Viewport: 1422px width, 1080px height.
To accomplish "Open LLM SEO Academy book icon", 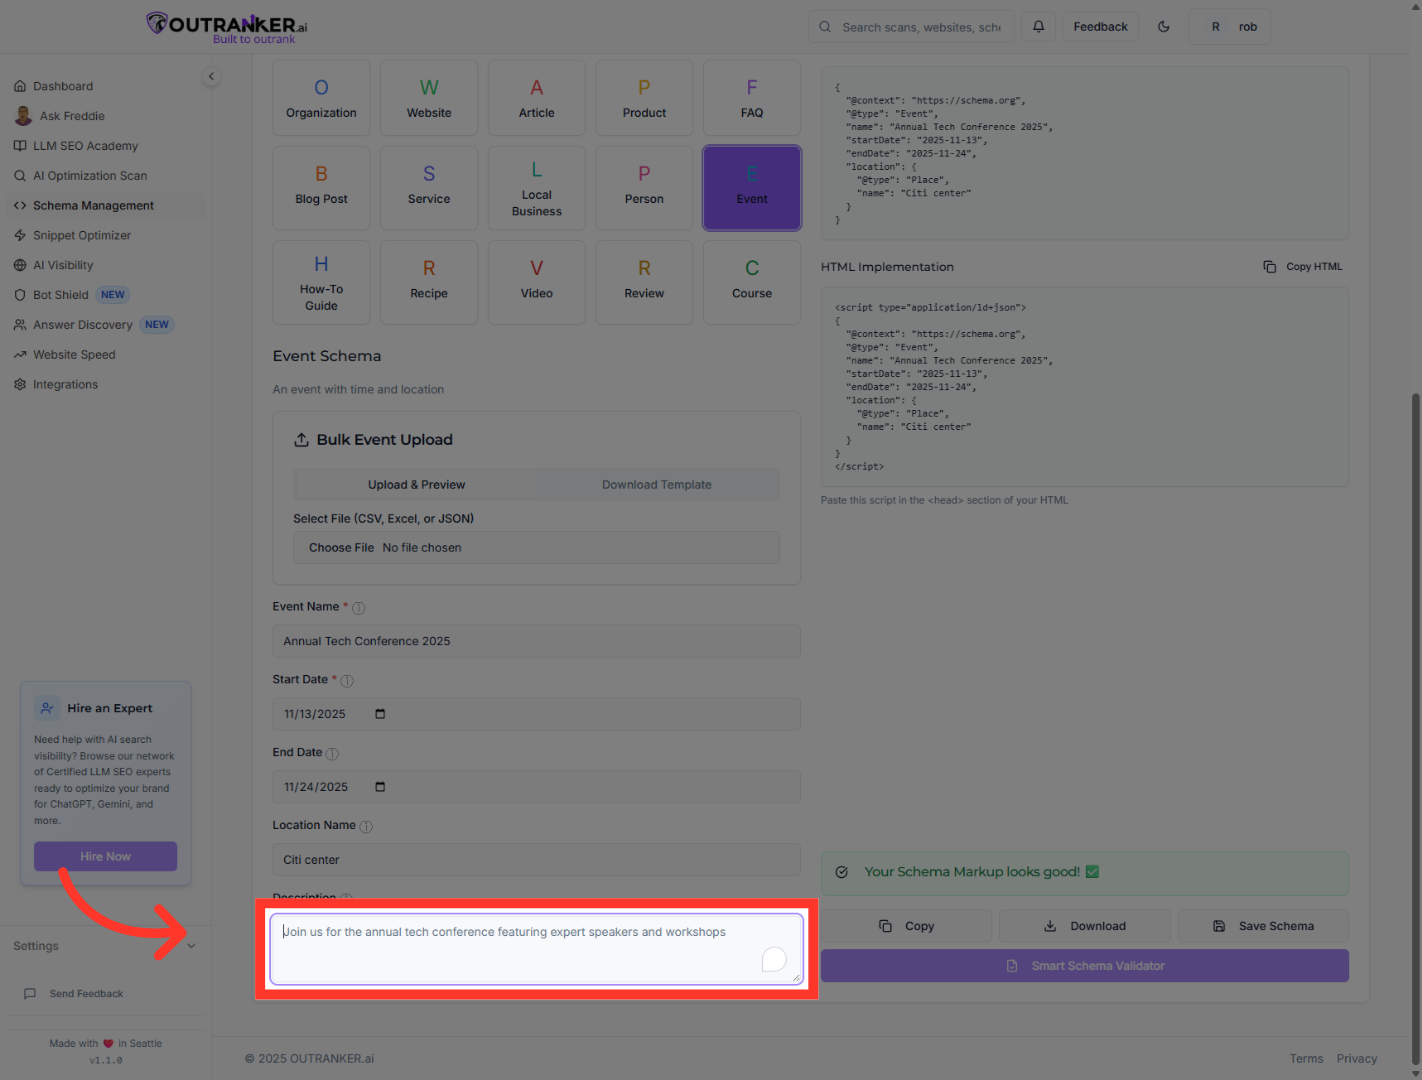I will click(x=20, y=146).
